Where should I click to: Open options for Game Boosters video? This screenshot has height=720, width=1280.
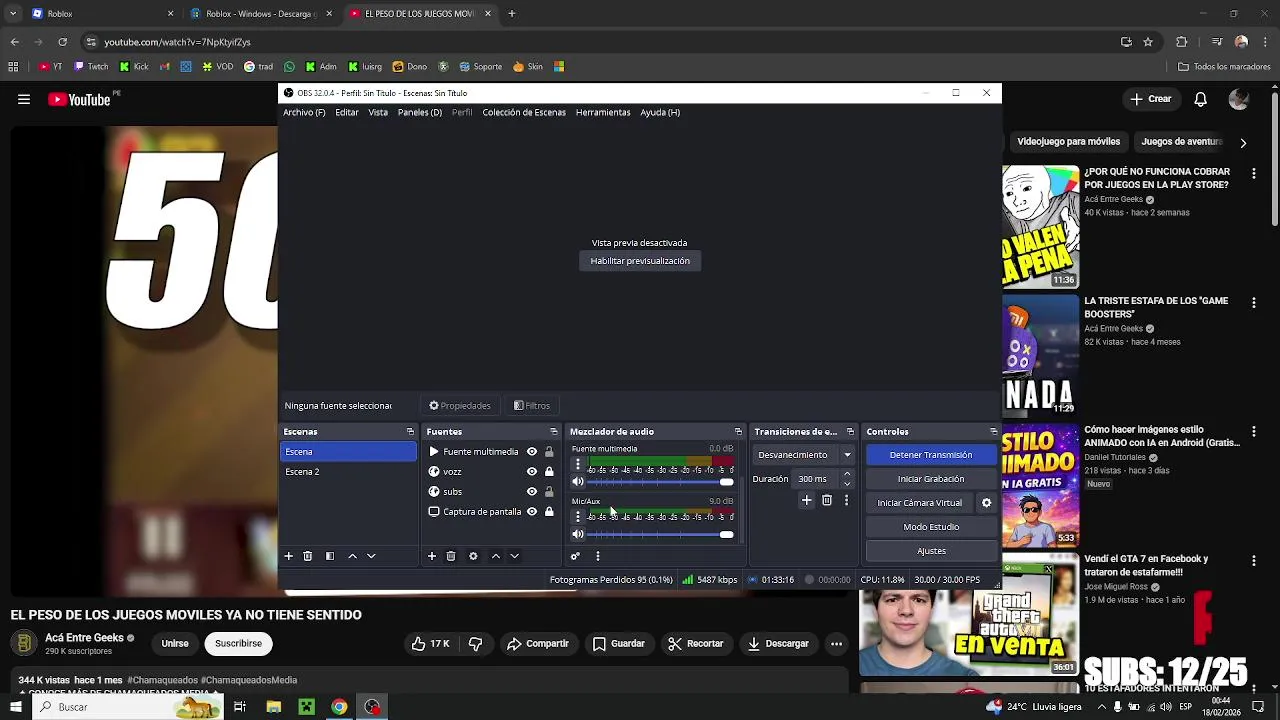1254,302
